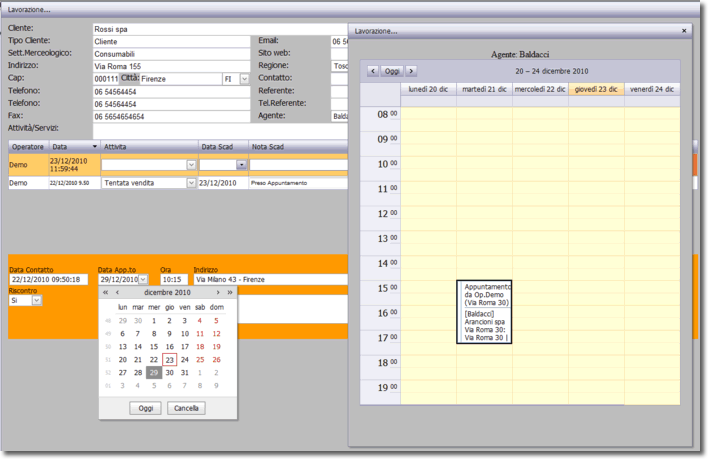Select day 29 highlighted in dicembre

(154, 372)
